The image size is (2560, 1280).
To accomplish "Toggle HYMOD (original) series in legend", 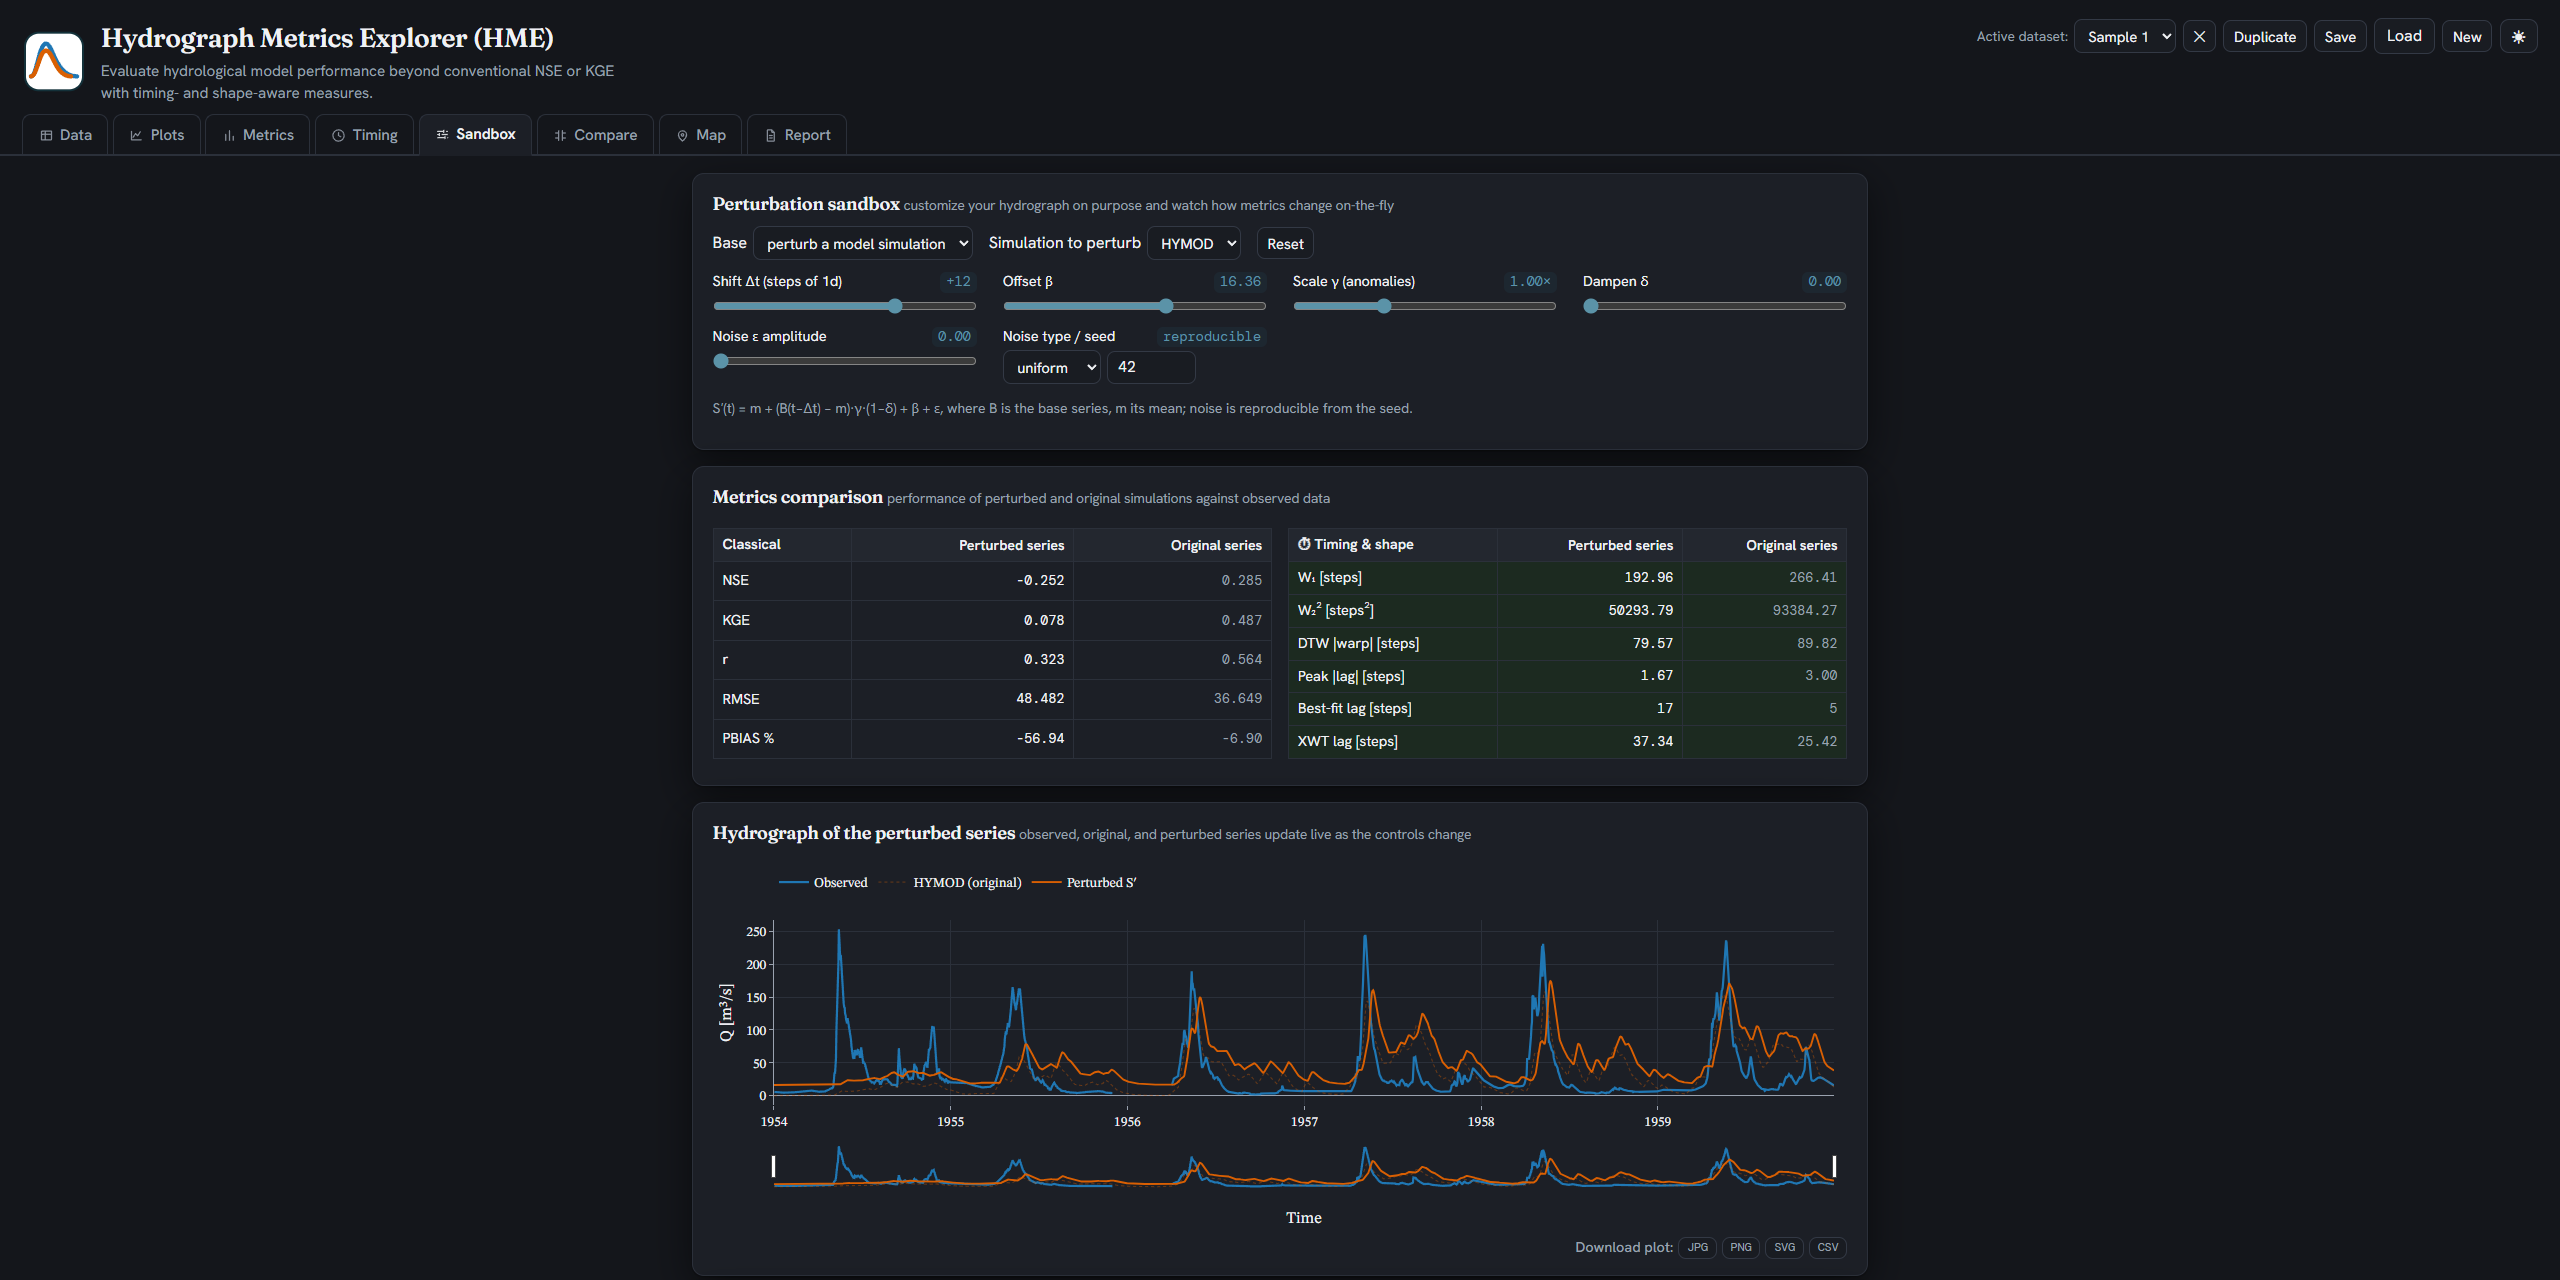I will tap(950, 882).
